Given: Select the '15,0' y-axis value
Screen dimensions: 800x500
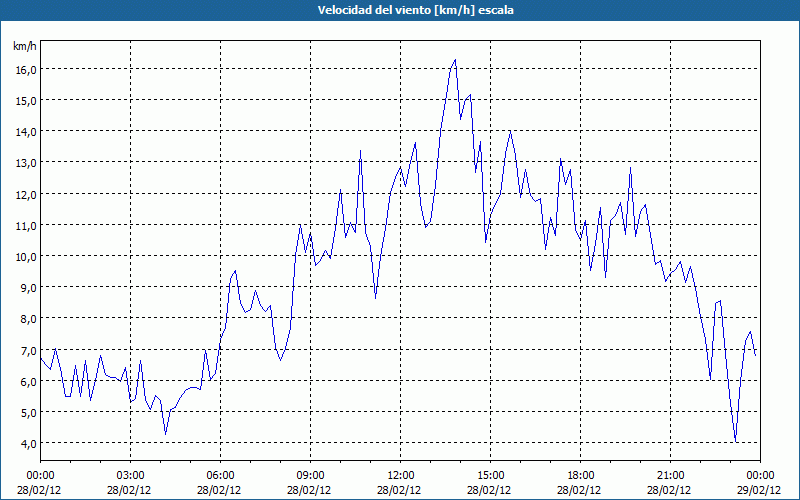Looking at the screenshot, I should (26, 101).
